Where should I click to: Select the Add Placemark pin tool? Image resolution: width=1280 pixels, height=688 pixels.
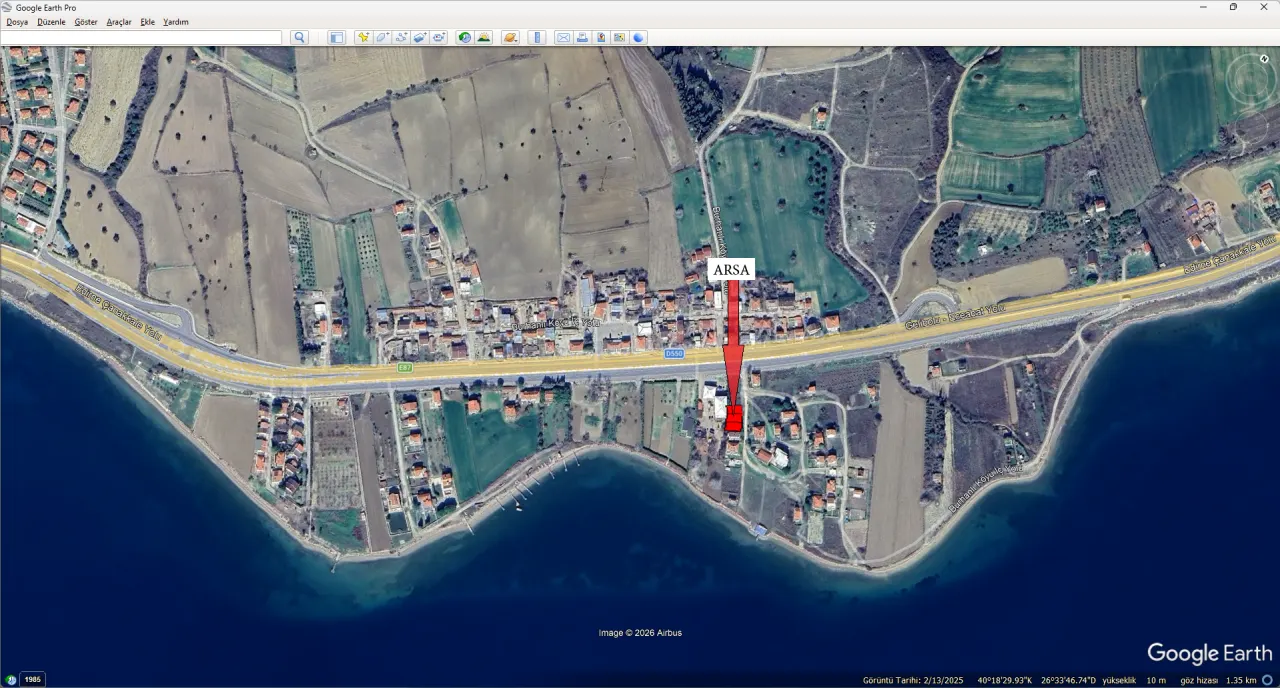[x=364, y=37]
